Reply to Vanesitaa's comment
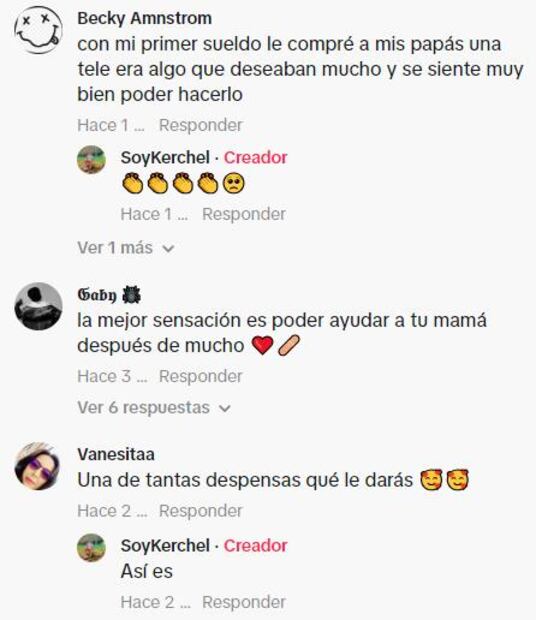The width and height of the screenshot is (536, 620). click(x=200, y=511)
